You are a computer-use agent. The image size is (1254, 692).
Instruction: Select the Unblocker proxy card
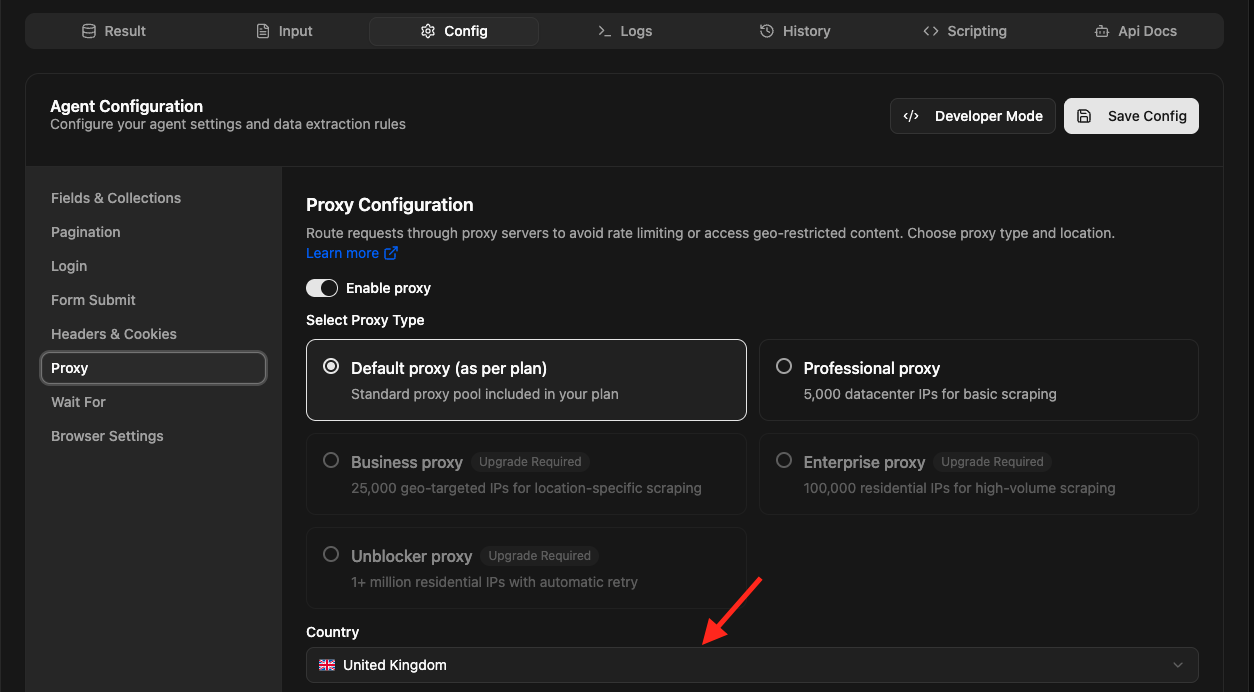point(526,568)
